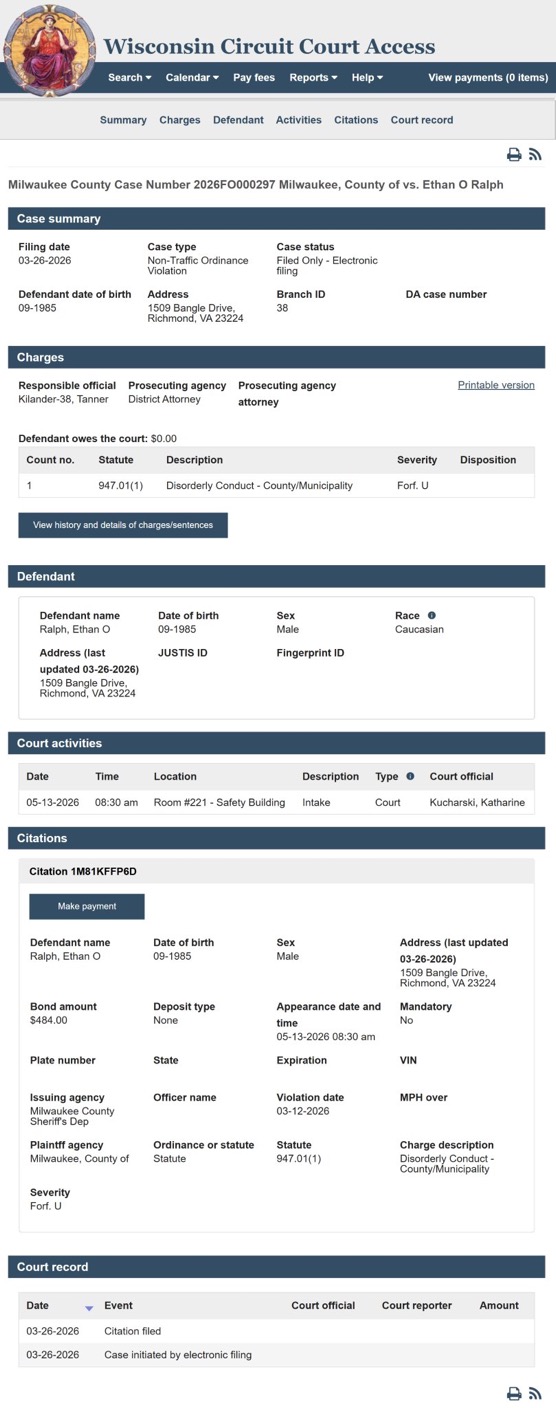556x1408 pixels.
Task: Click the bottom RSS feed icon
Action: pos(535,1393)
